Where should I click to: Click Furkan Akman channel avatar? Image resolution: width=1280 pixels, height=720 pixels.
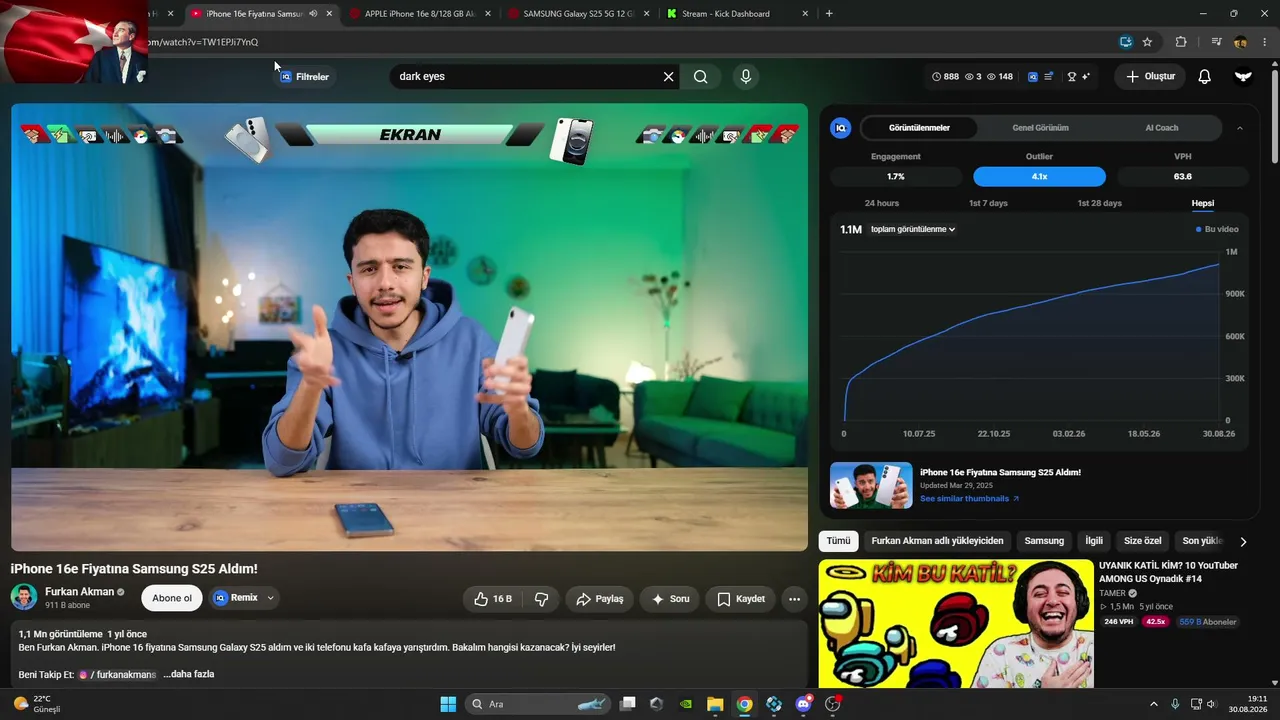24,598
